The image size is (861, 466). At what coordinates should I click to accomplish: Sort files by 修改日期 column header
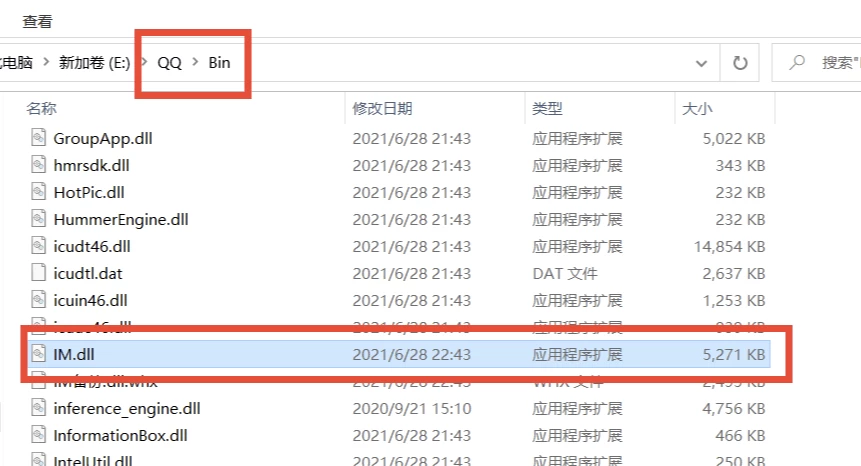(x=382, y=108)
